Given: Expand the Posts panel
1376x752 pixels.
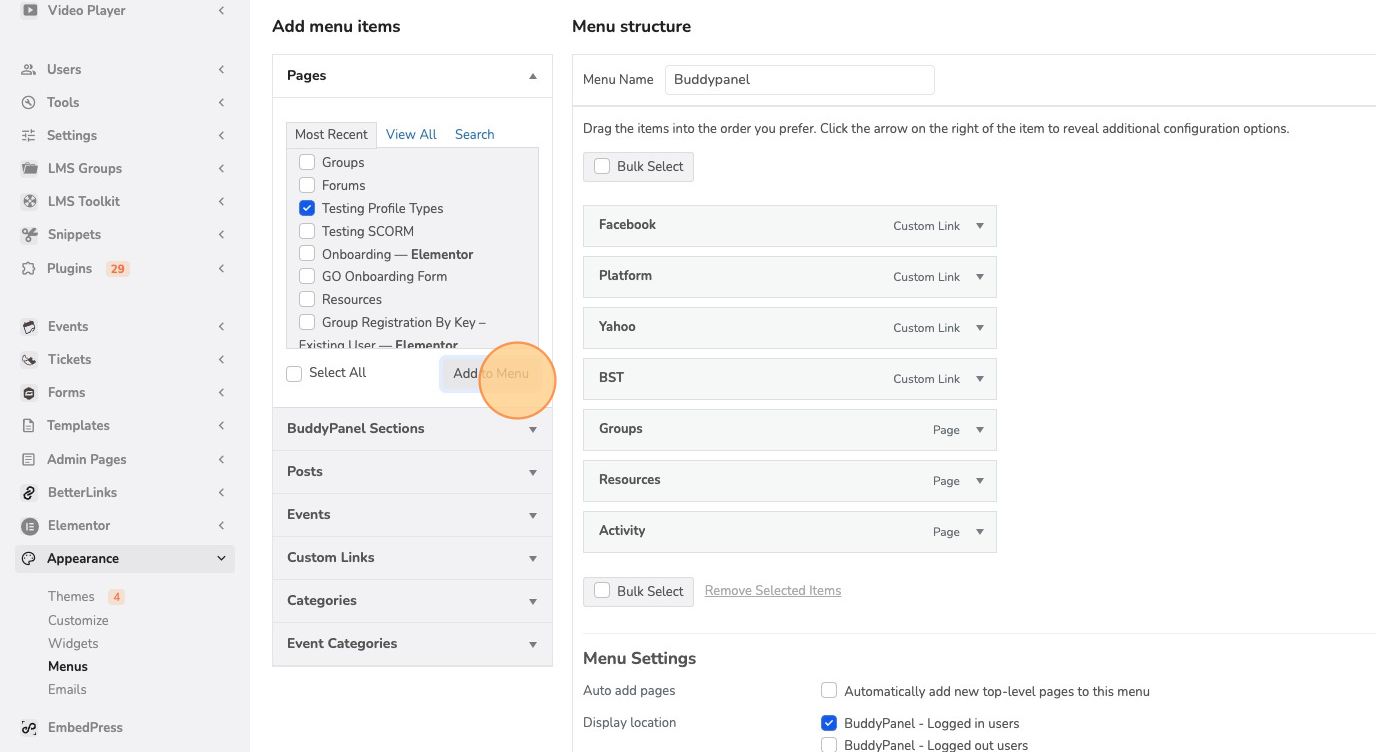Looking at the screenshot, I should (533, 472).
